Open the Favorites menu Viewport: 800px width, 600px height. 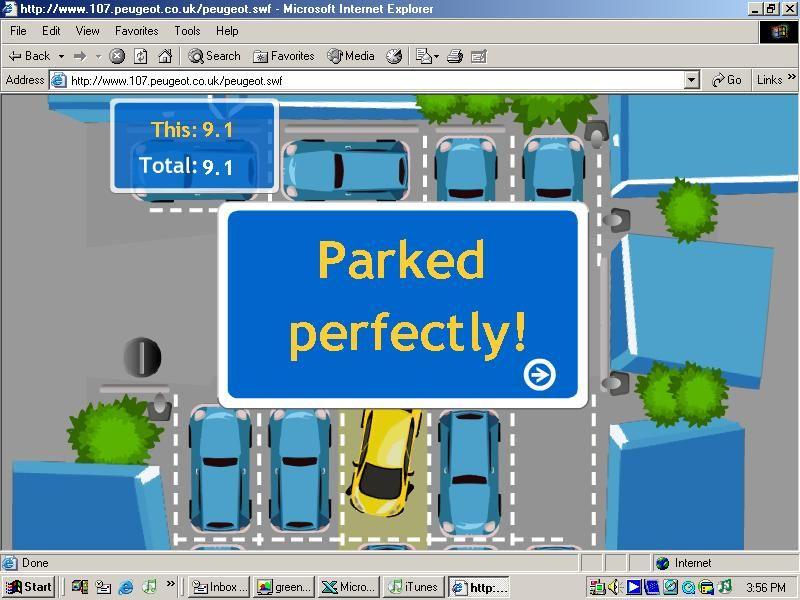point(136,31)
